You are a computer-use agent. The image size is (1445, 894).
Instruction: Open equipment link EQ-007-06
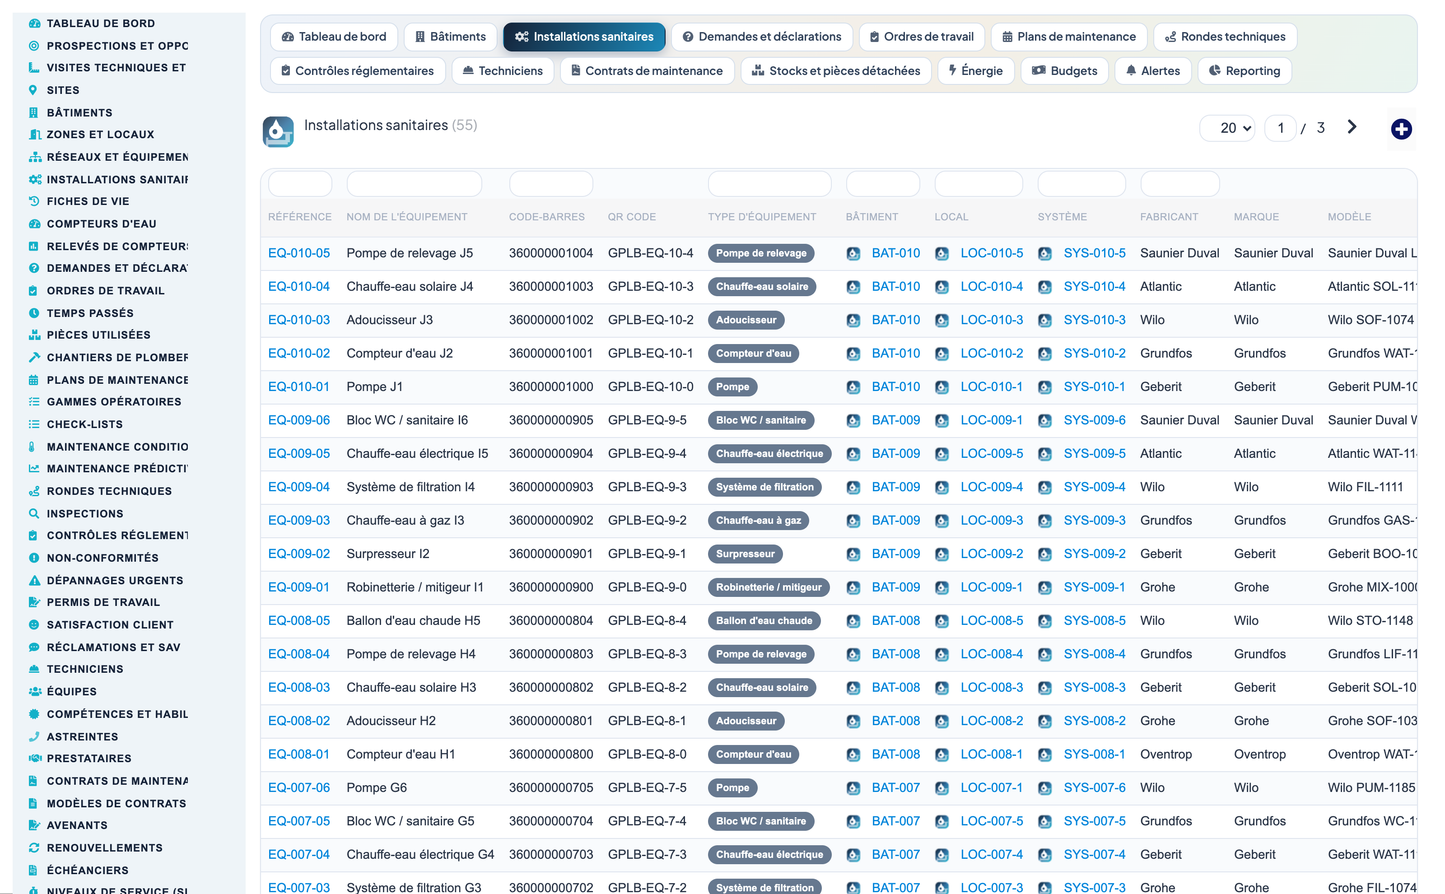click(x=299, y=788)
